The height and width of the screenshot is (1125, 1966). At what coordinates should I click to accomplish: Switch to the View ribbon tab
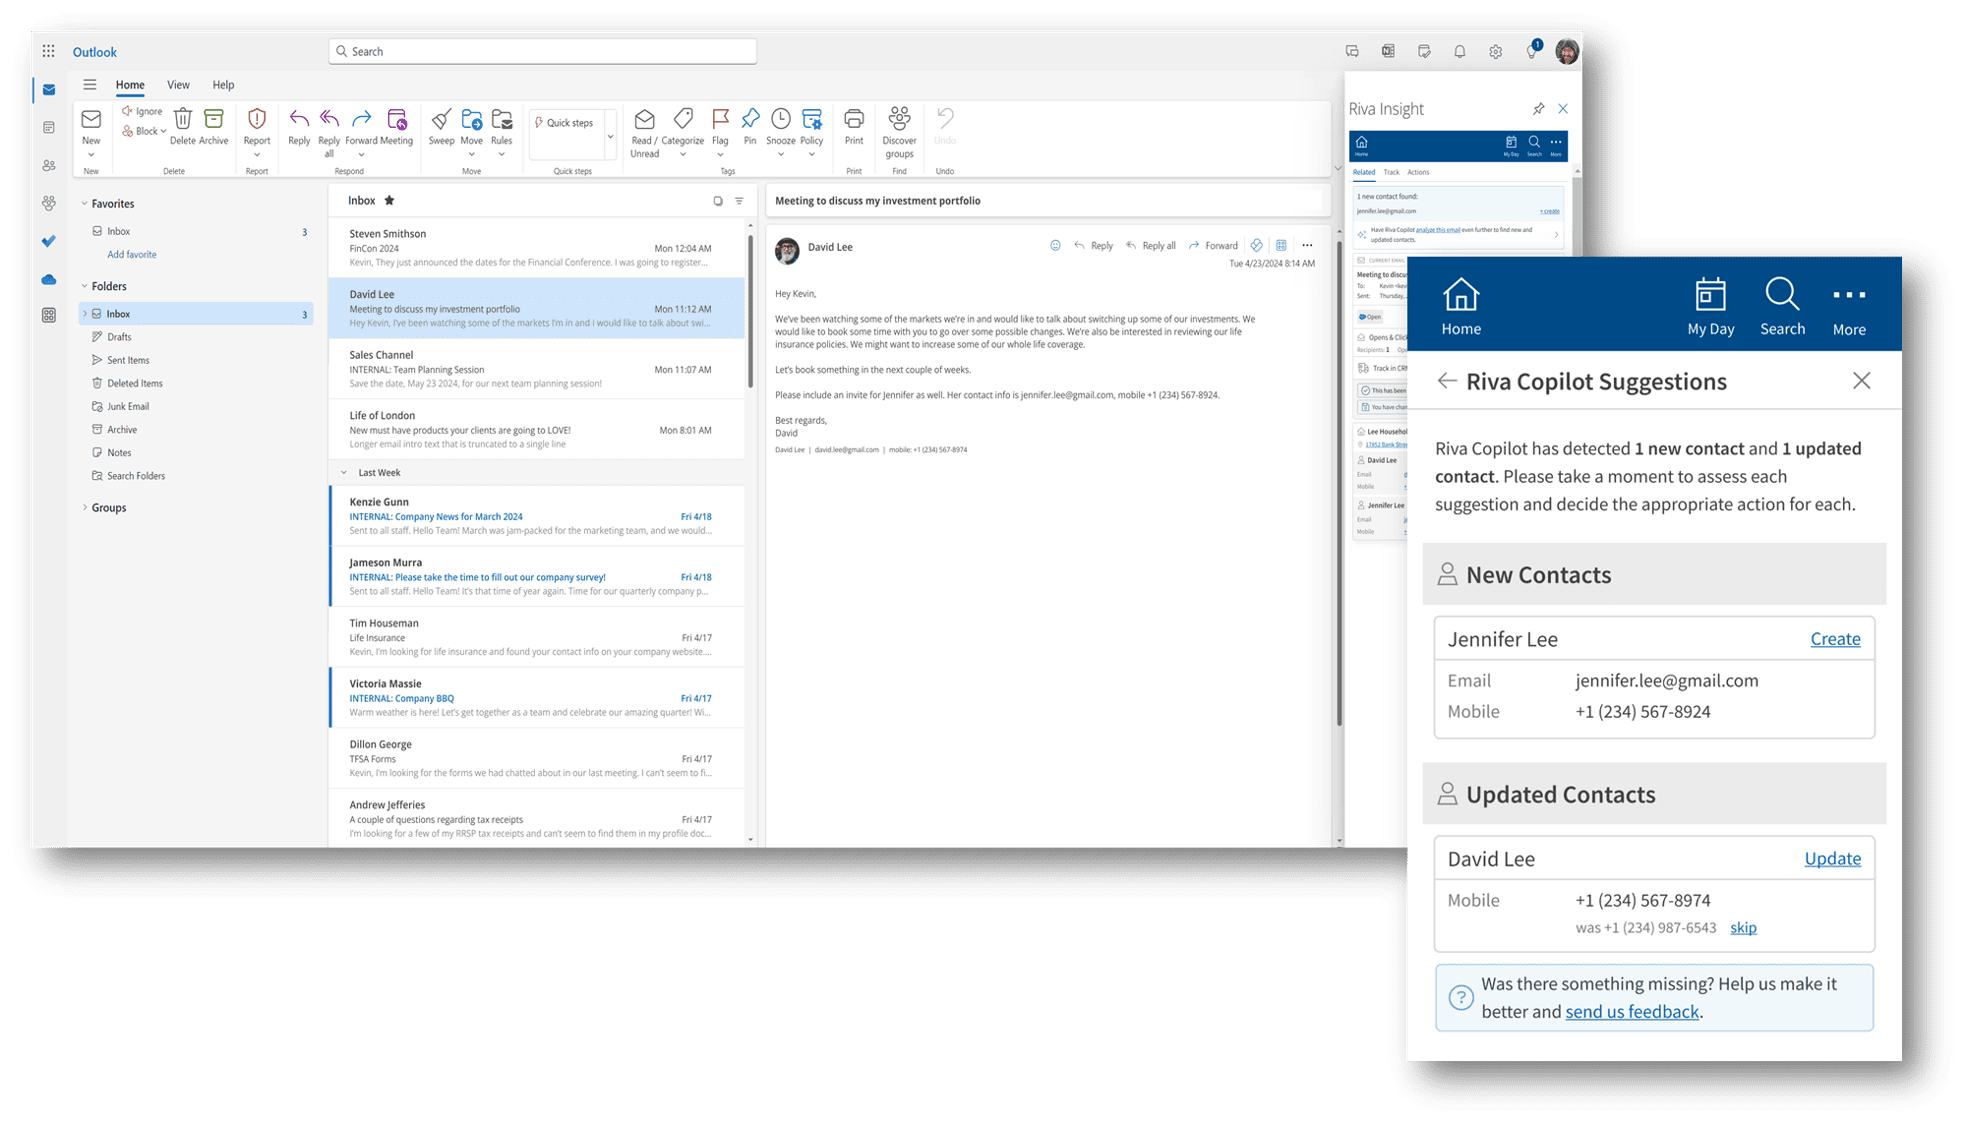pyautogui.click(x=178, y=85)
